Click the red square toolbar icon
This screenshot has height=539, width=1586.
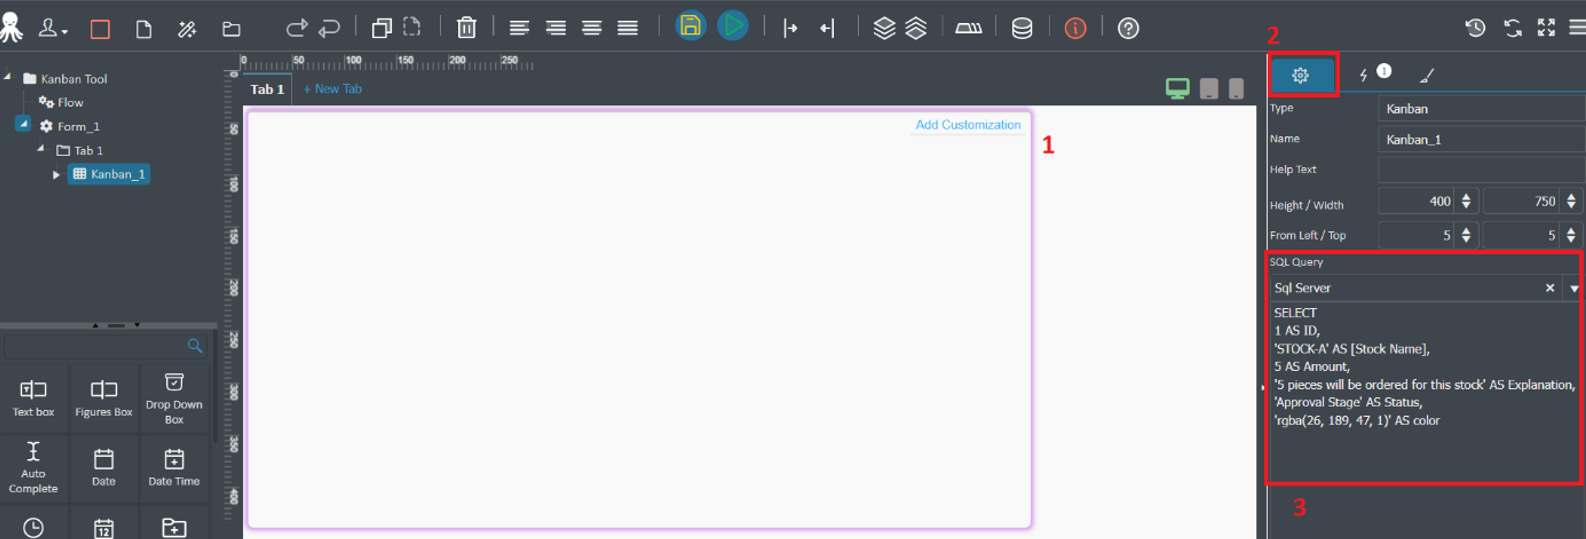pos(100,29)
